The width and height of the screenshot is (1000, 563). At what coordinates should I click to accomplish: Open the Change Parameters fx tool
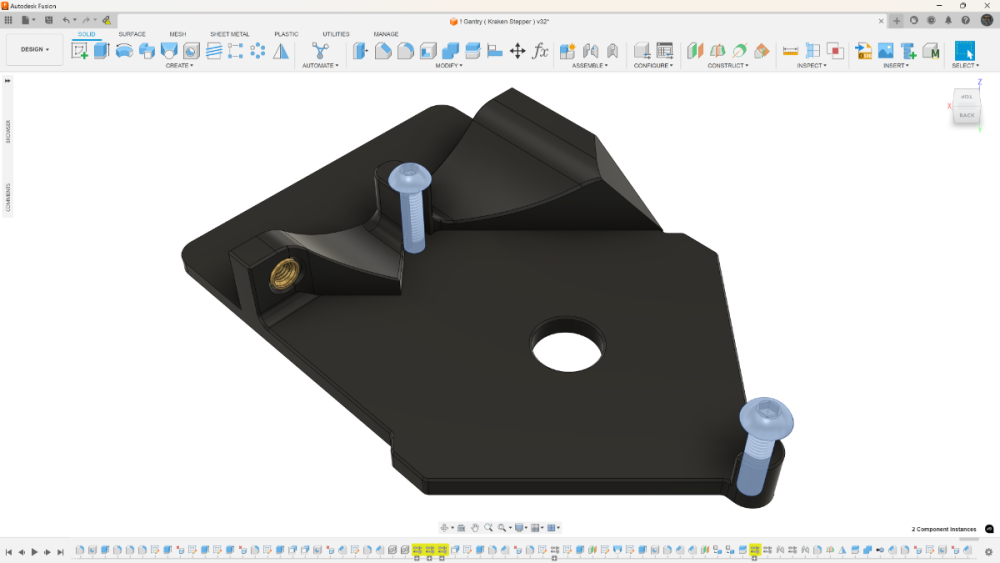[540, 51]
